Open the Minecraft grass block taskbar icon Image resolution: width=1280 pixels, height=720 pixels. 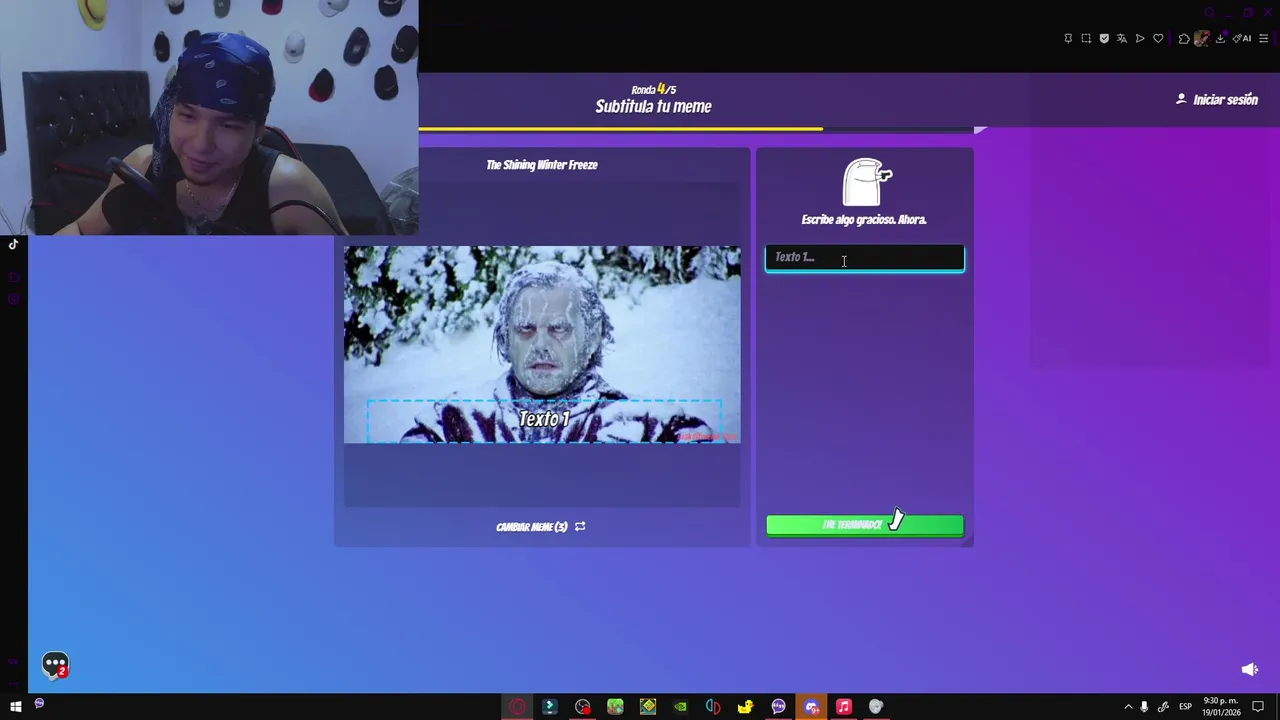click(x=615, y=707)
